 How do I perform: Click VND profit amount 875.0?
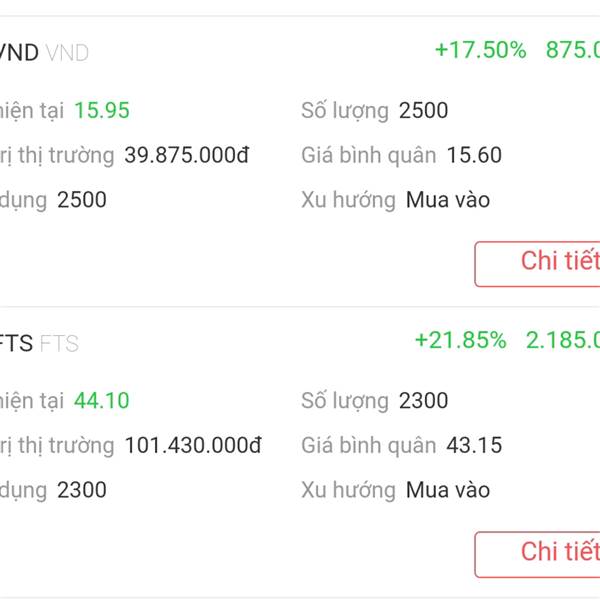(x=573, y=50)
